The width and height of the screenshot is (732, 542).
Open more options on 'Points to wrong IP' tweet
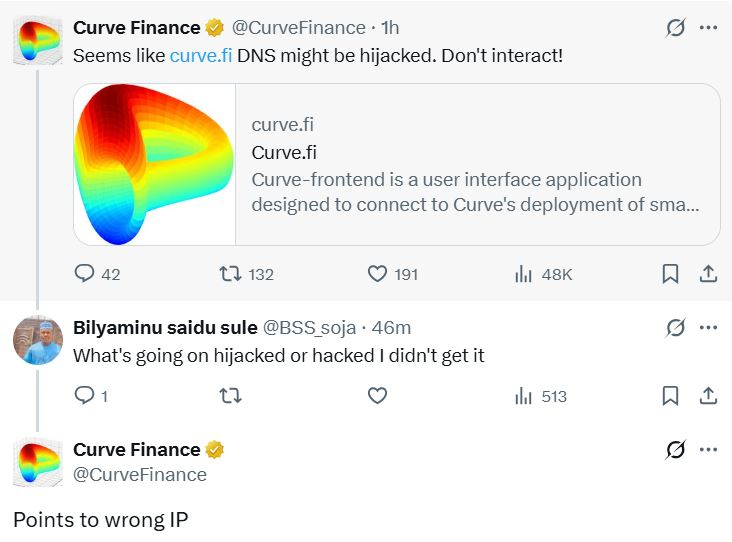click(708, 450)
